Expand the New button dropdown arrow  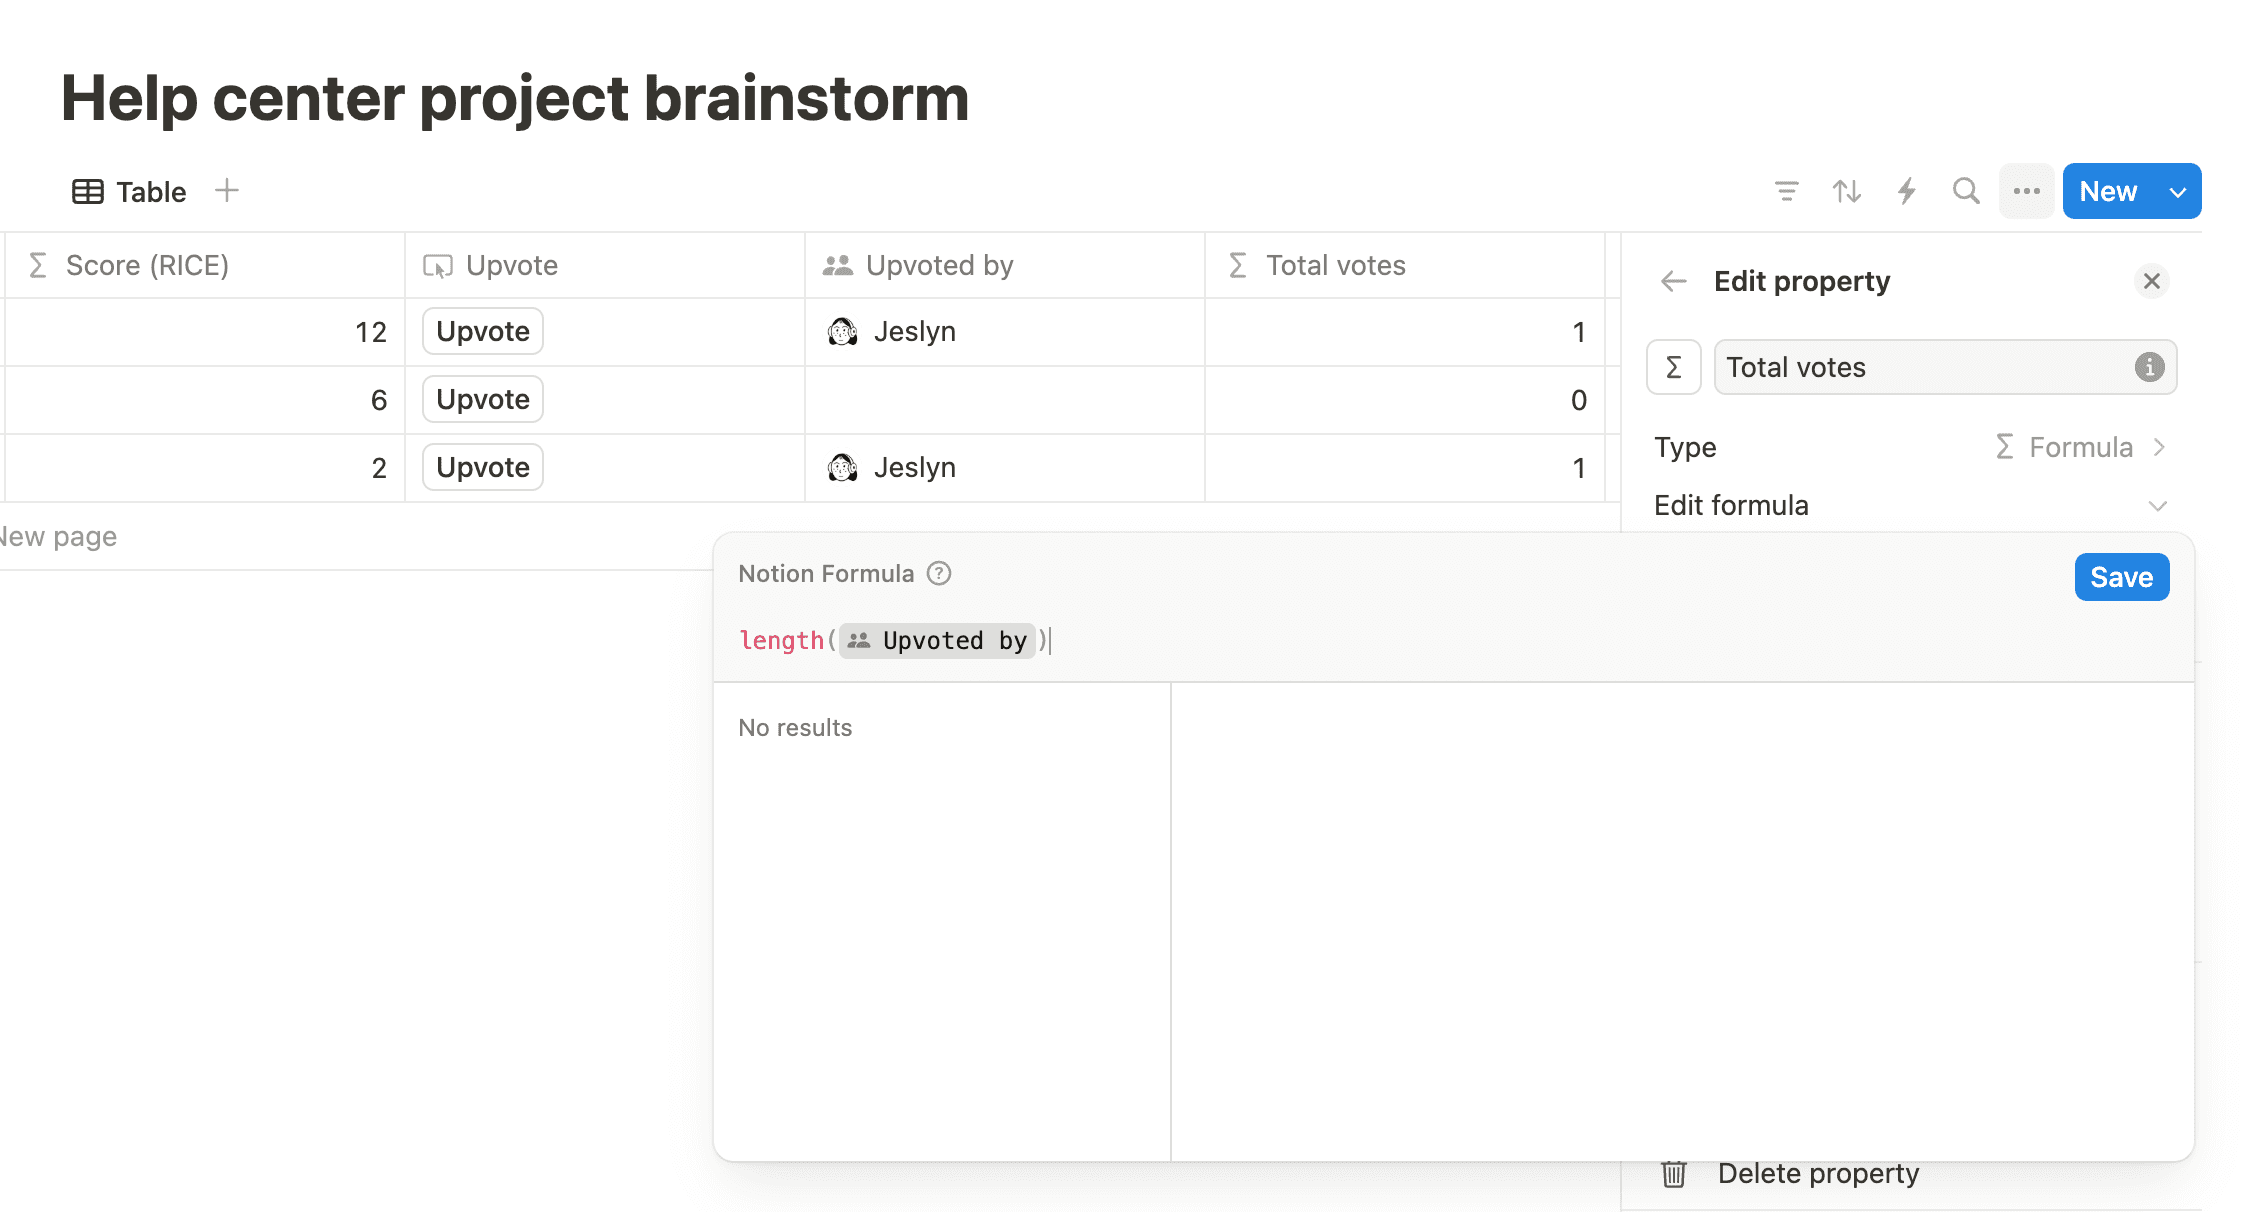pos(2178,192)
